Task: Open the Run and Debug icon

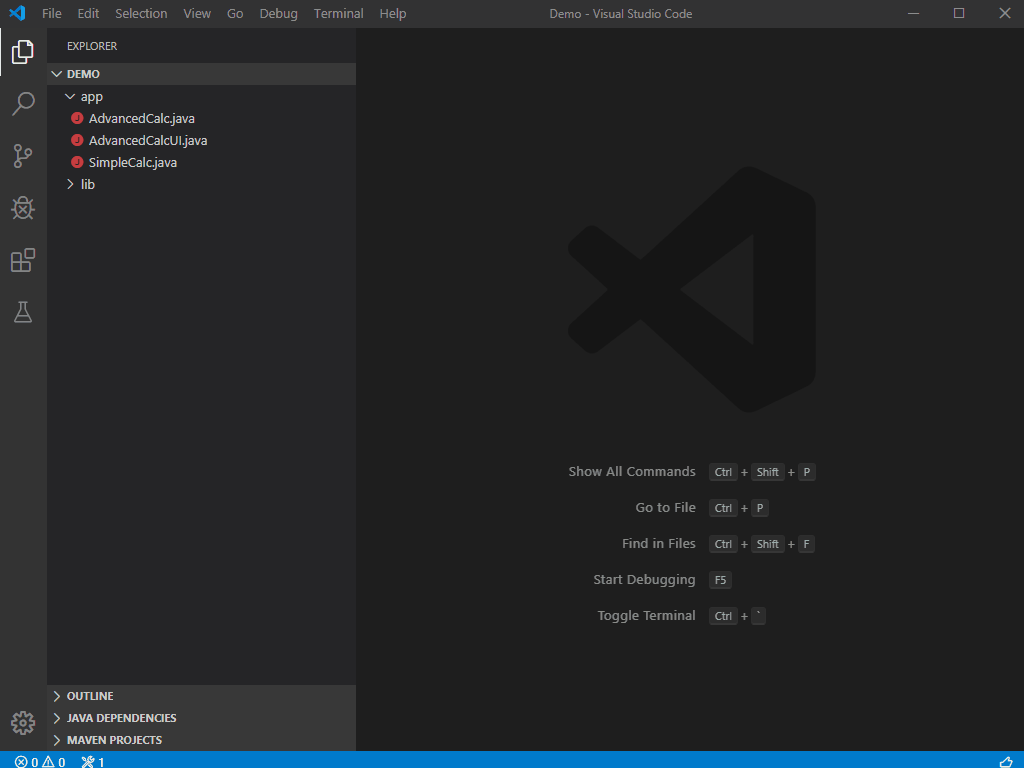Action: (23, 208)
